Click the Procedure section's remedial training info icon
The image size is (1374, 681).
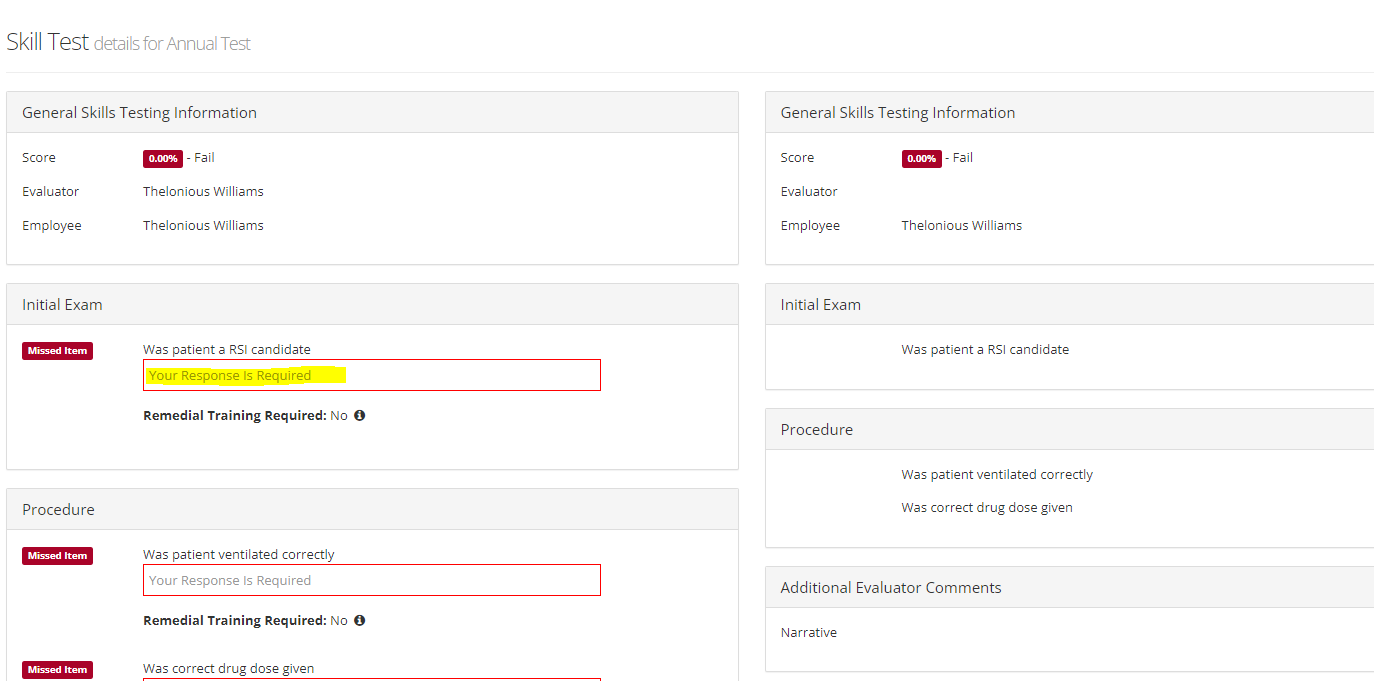point(359,620)
